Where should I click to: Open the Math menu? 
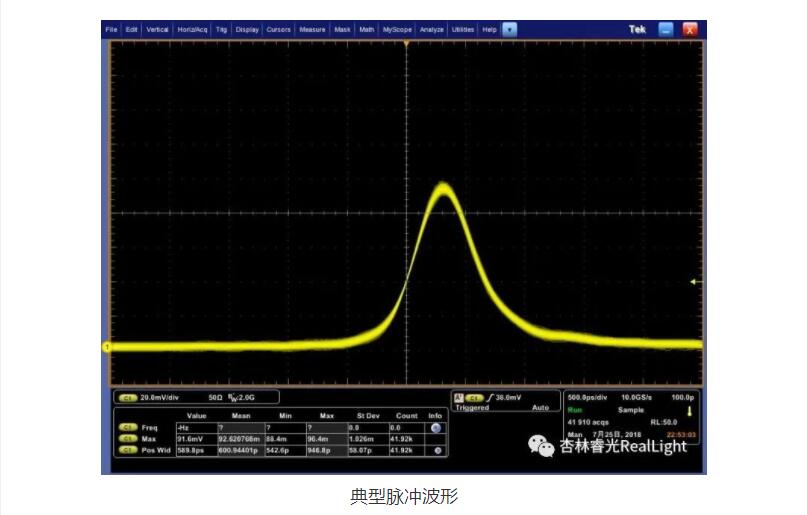(x=367, y=30)
